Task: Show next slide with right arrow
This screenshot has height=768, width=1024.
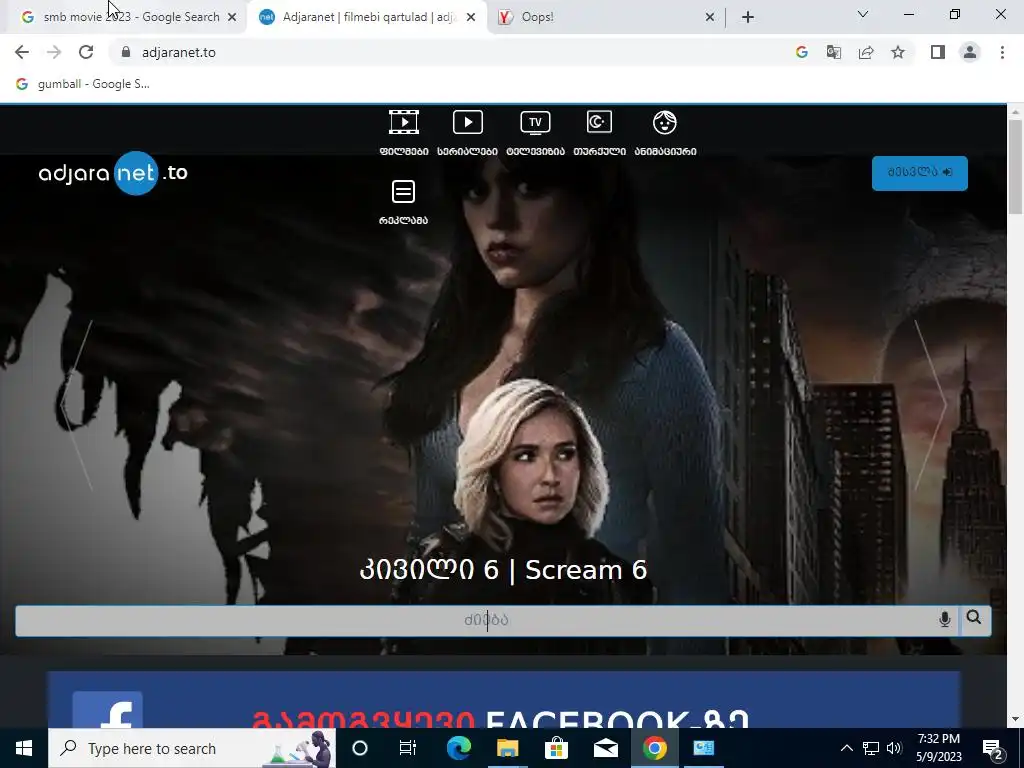Action: pos(931,405)
